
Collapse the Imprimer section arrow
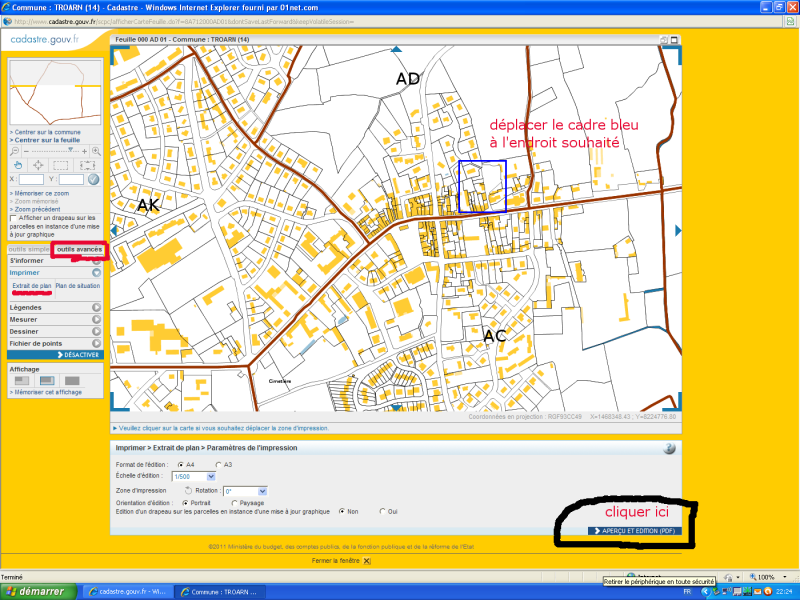96,273
